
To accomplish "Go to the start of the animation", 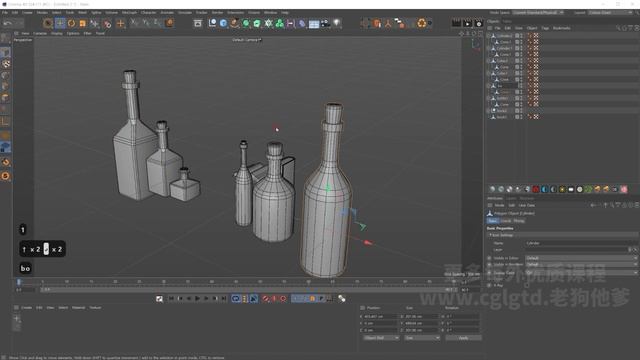I will pyautogui.click(x=171, y=299).
